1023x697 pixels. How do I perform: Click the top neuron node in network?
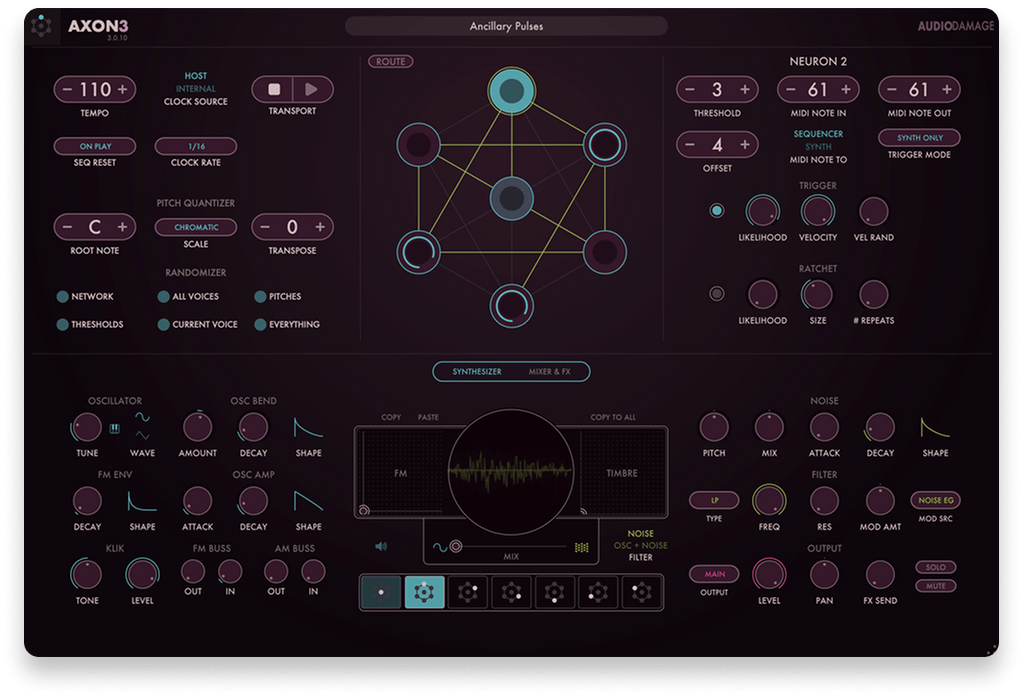511,92
